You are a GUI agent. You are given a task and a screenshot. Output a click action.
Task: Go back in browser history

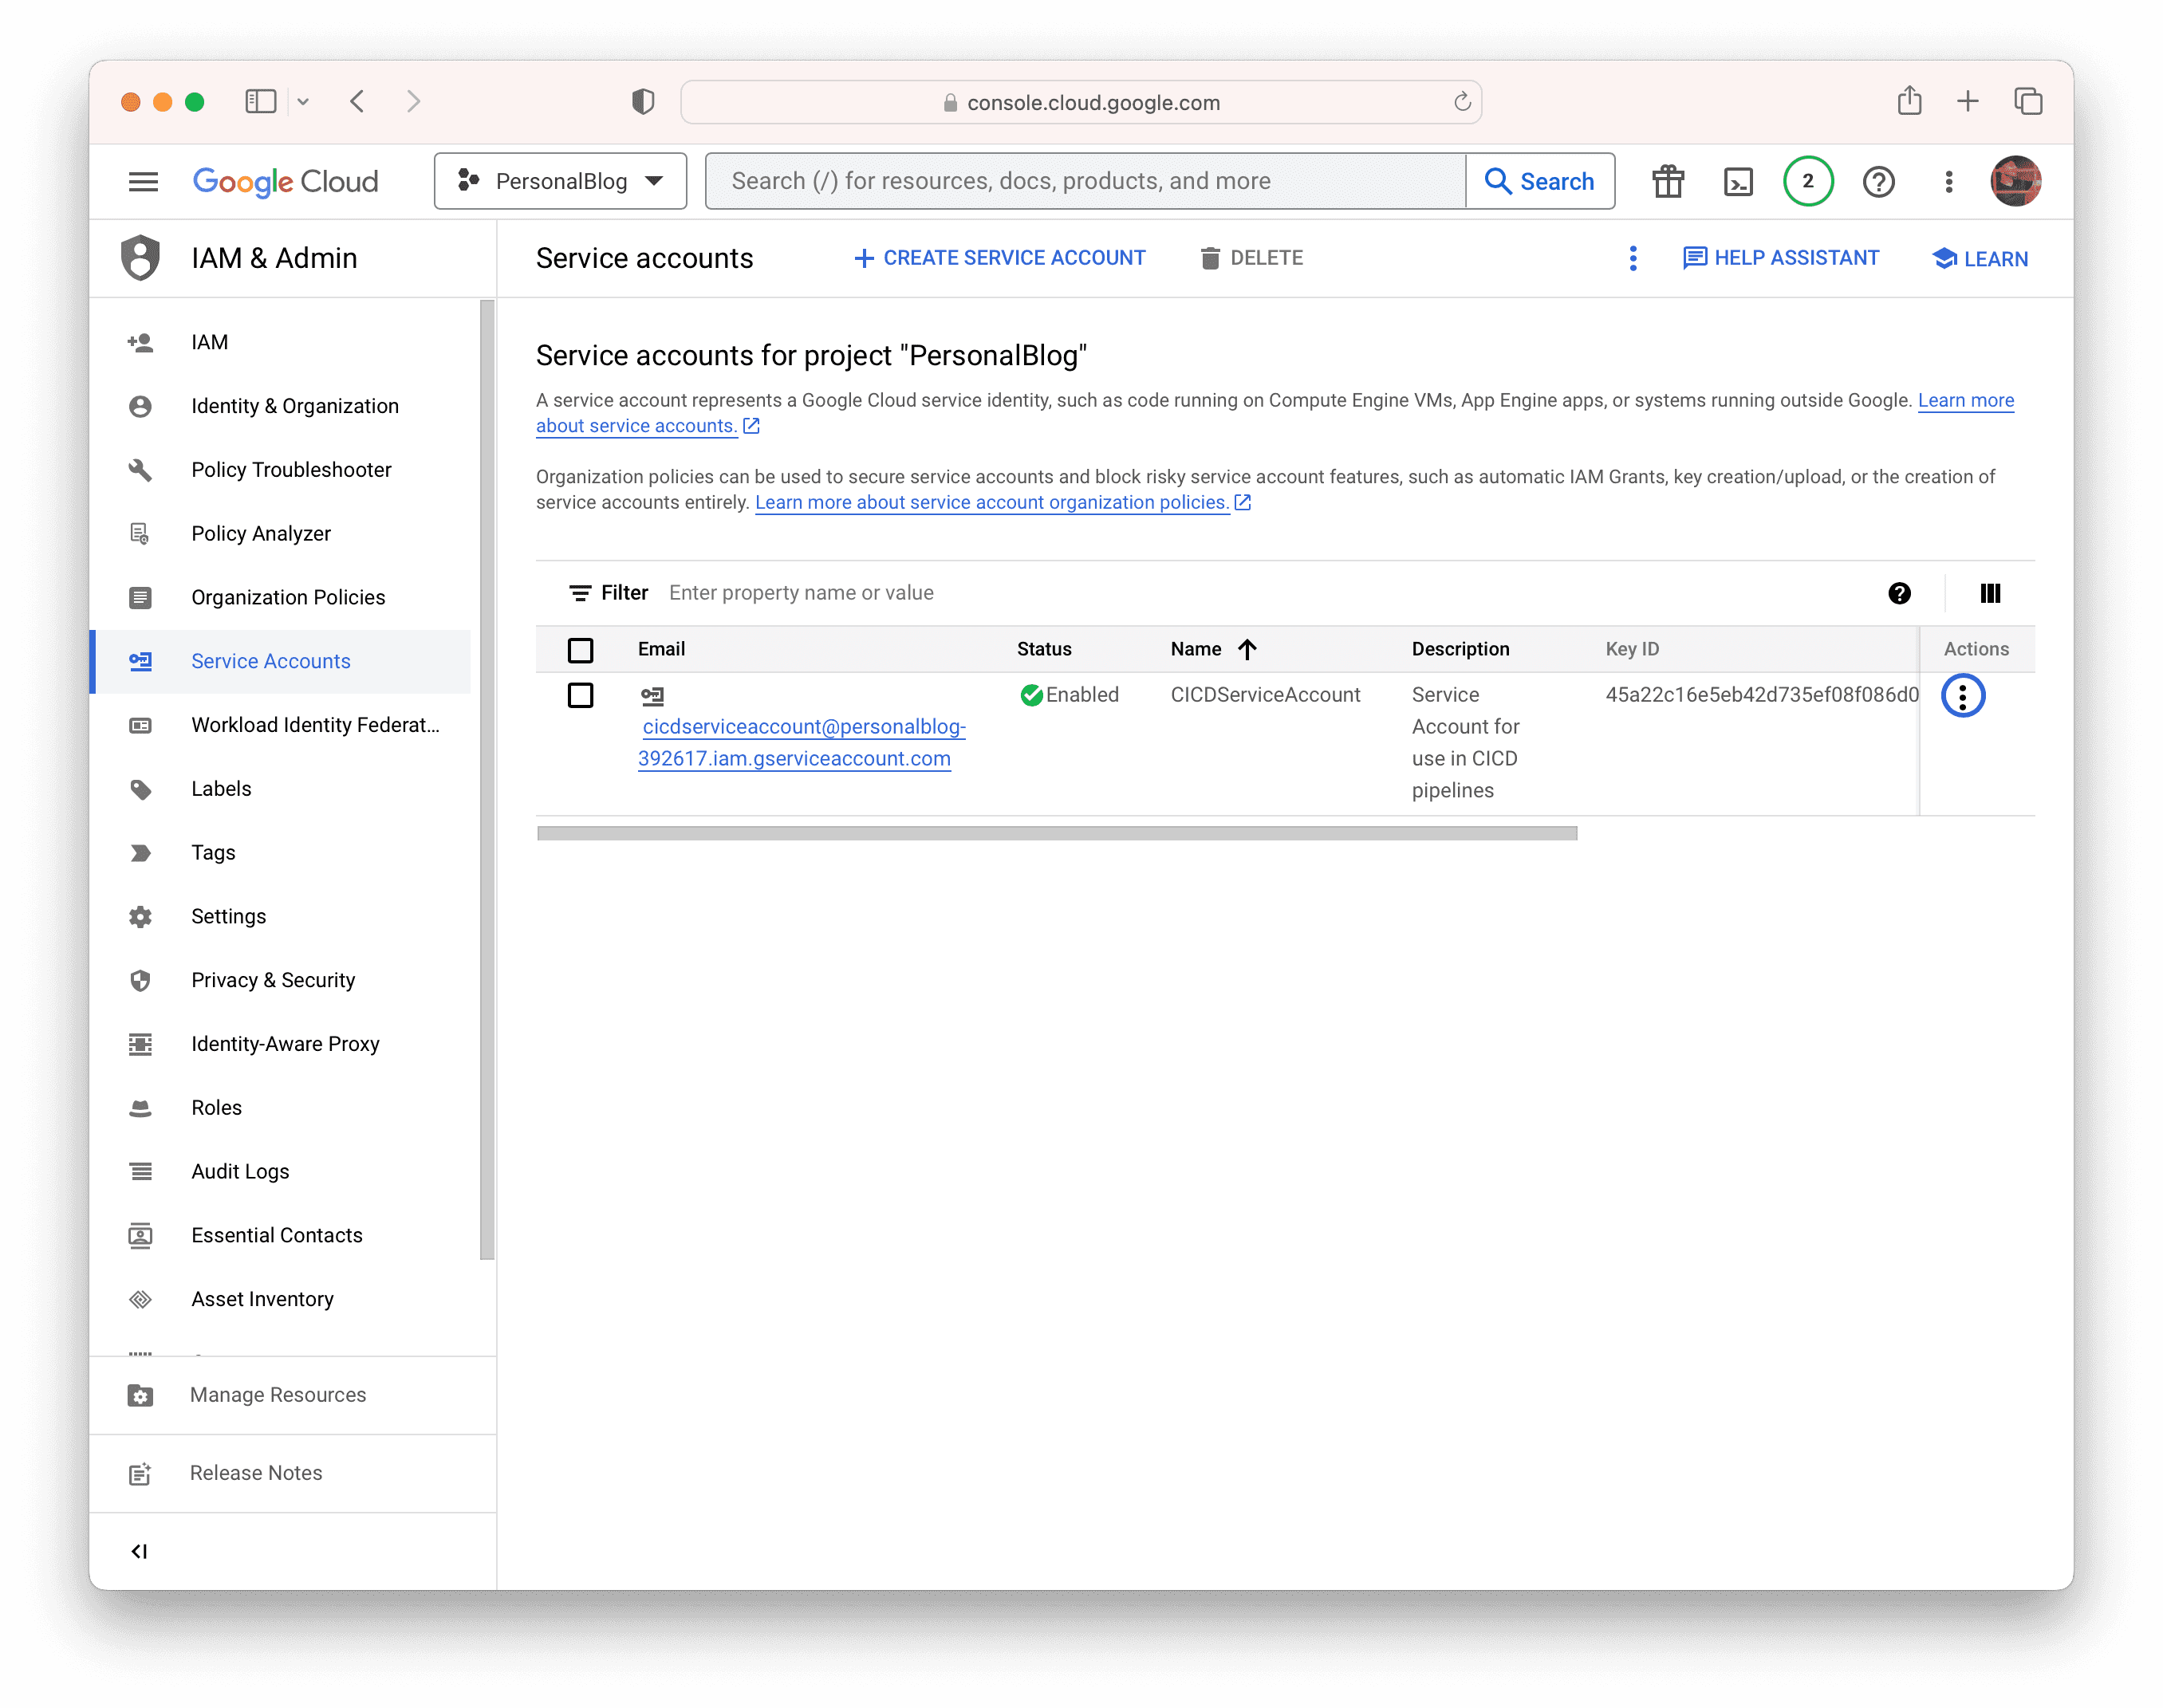point(357,101)
